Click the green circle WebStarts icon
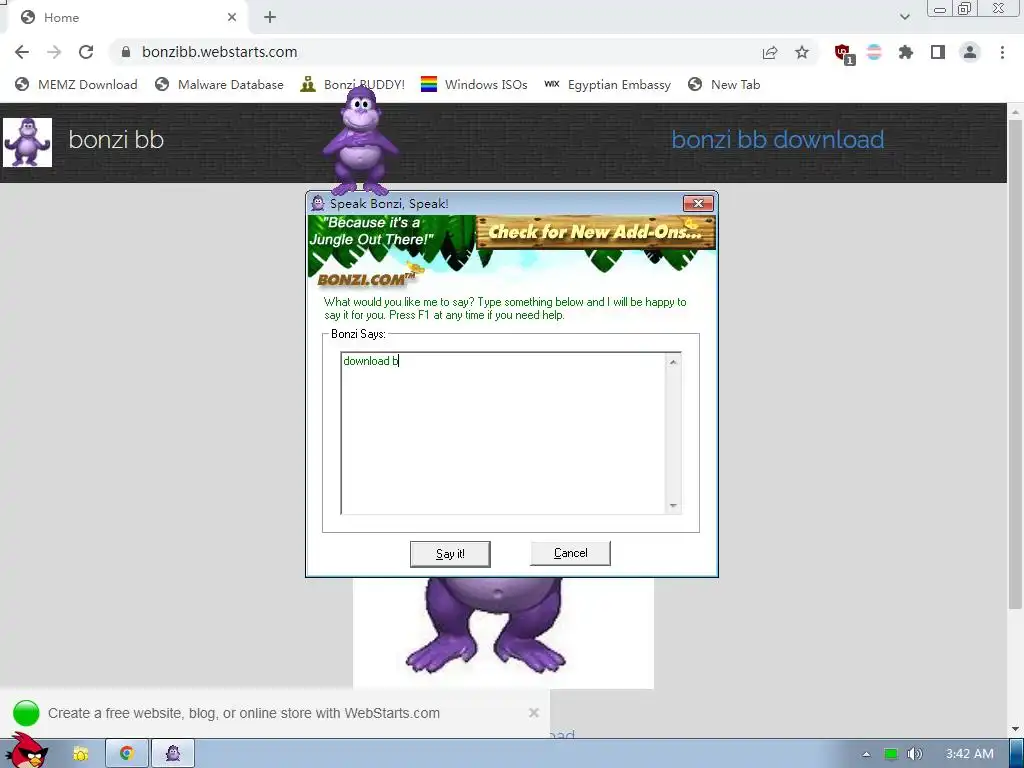The width and height of the screenshot is (1024, 768). click(26, 712)
